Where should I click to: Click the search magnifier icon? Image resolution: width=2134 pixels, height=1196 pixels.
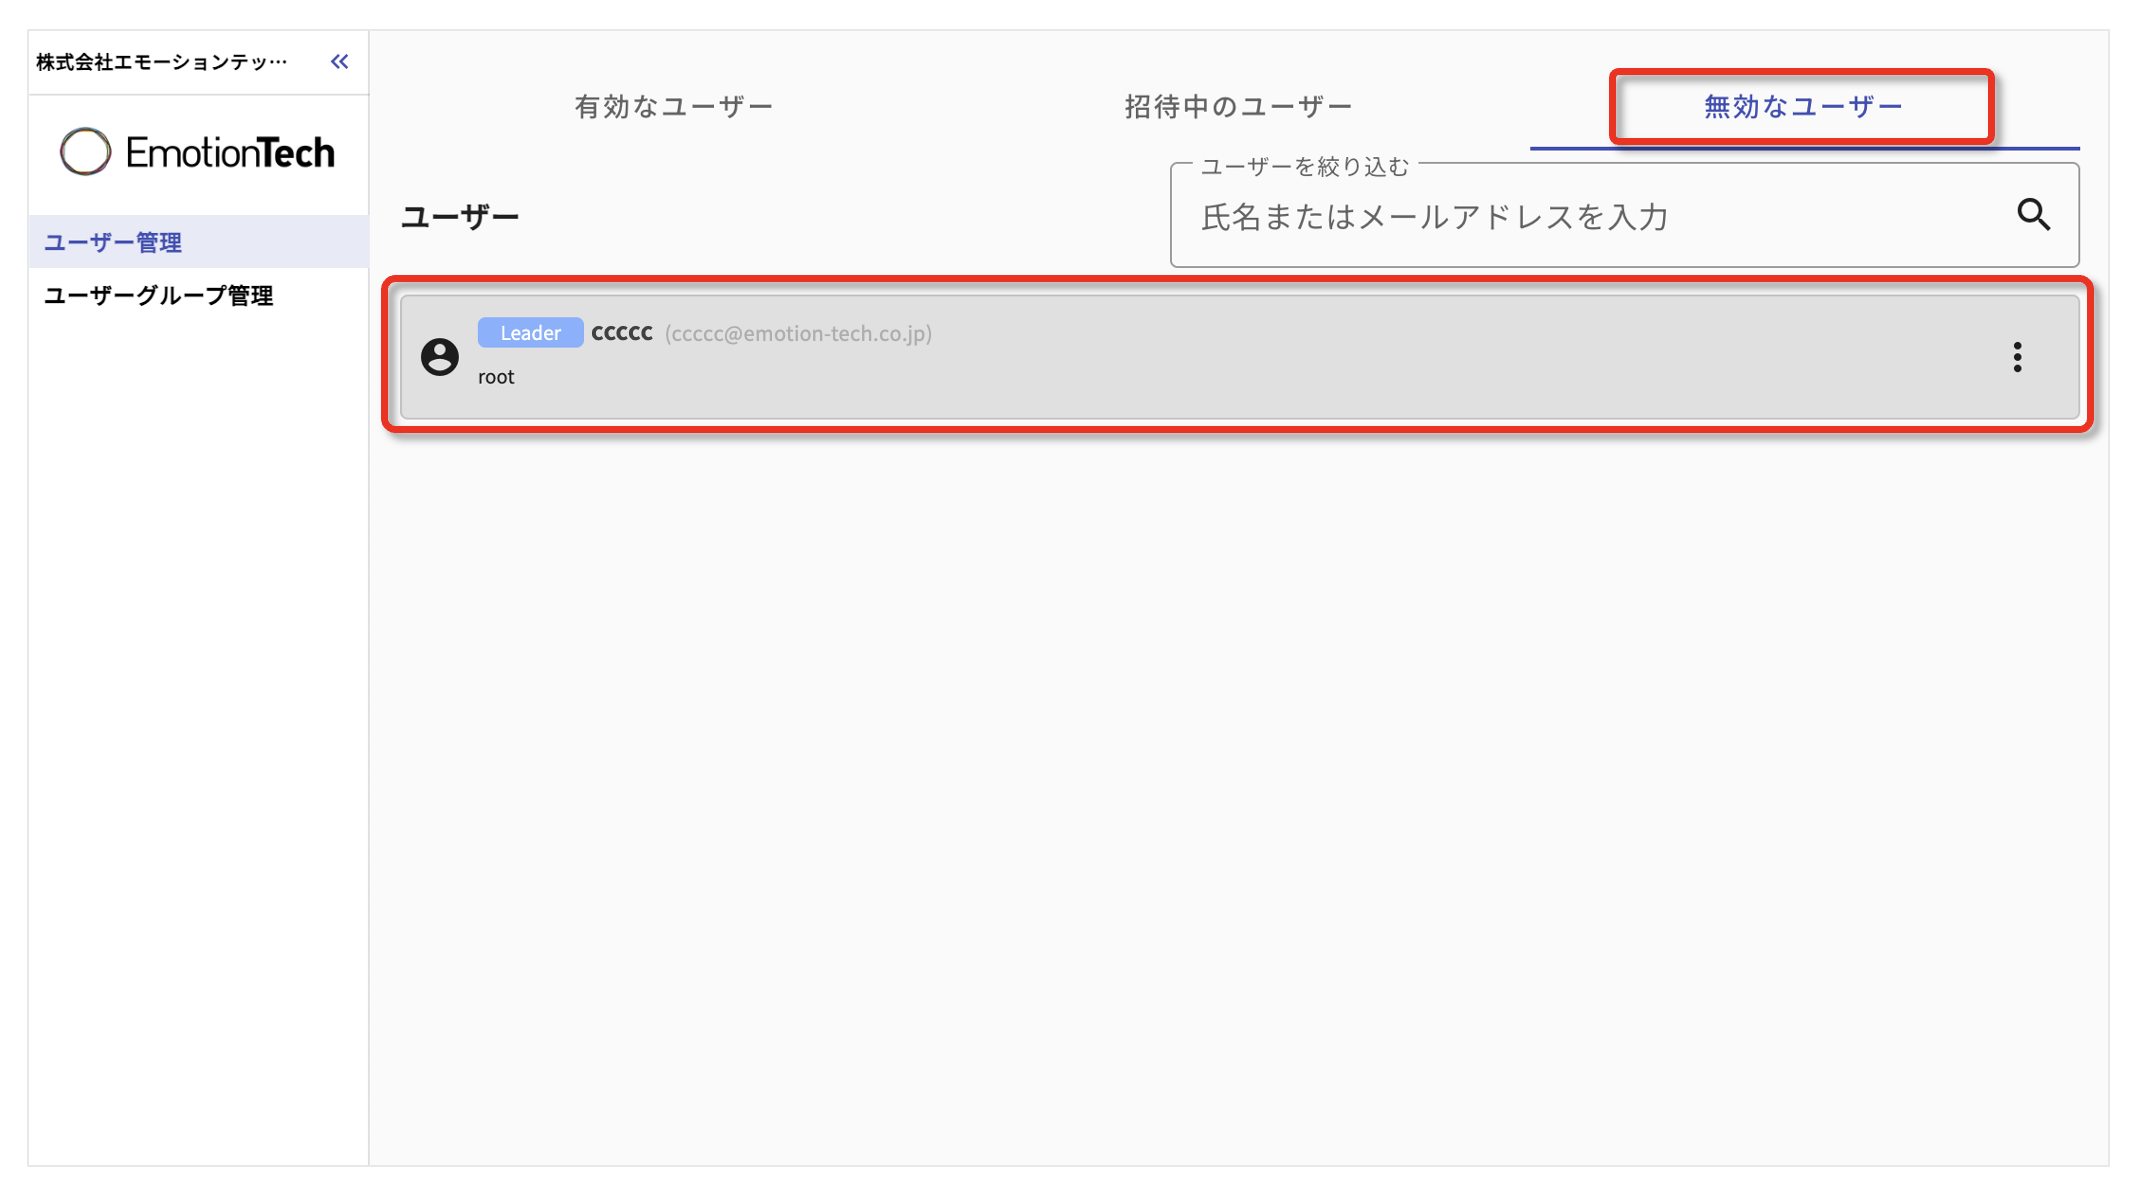pos(2033,215)
